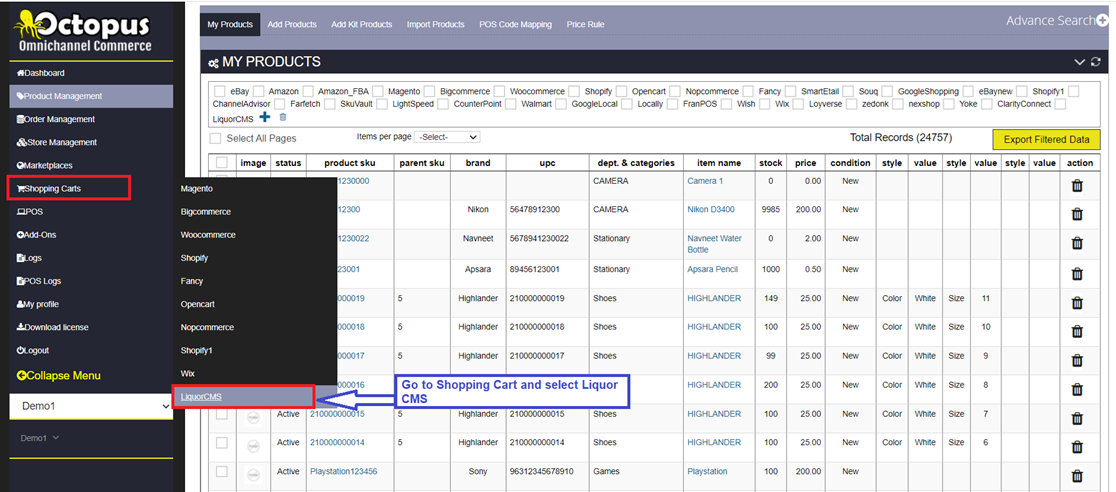Delete the Camera 1 product row

coord(1077,186)
